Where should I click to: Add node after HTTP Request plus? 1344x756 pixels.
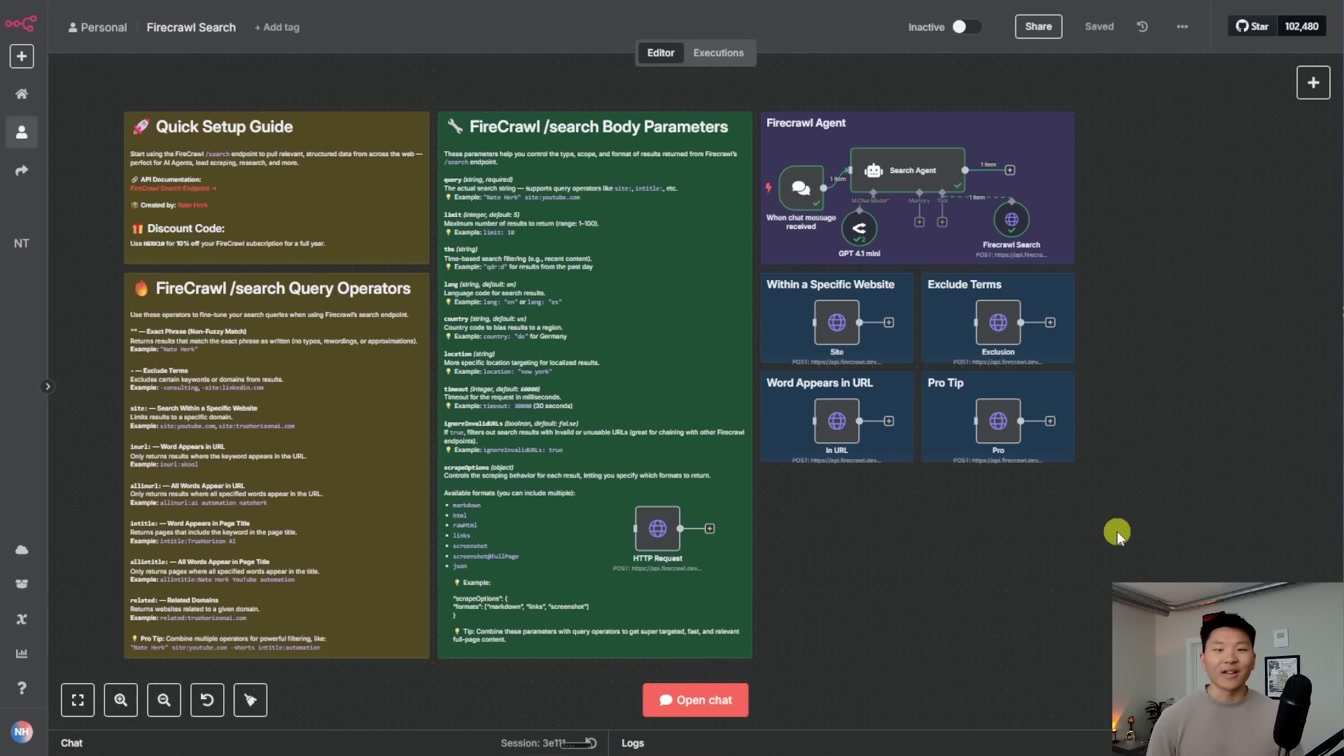click(x=710, y=528)
